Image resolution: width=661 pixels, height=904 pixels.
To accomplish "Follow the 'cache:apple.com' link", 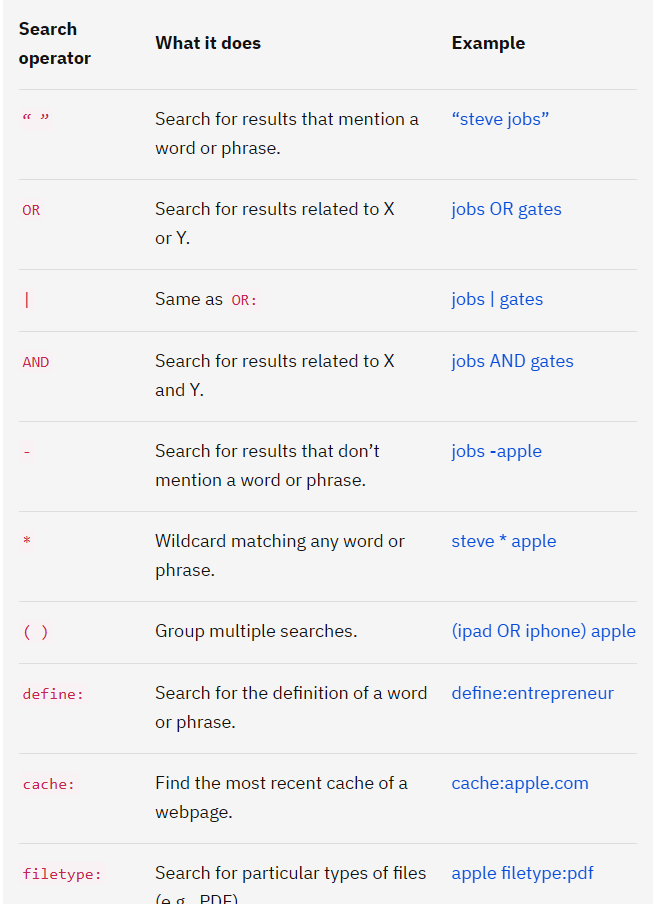I will 519,783.
